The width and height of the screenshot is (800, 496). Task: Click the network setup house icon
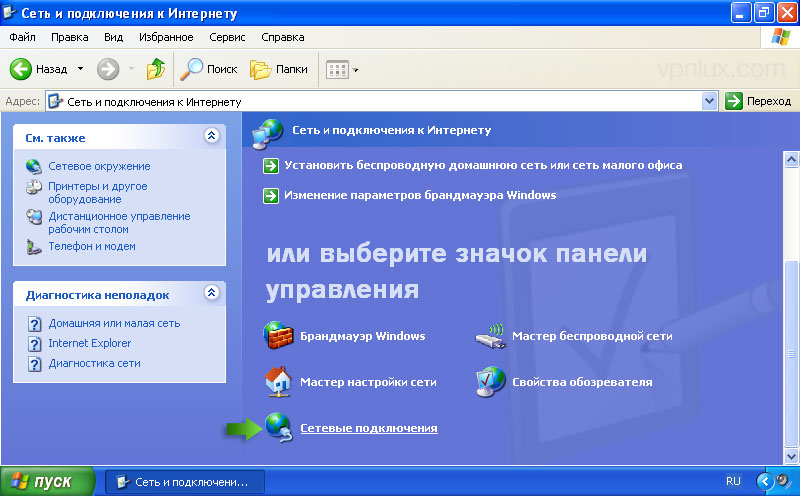(x=278, y=382)
